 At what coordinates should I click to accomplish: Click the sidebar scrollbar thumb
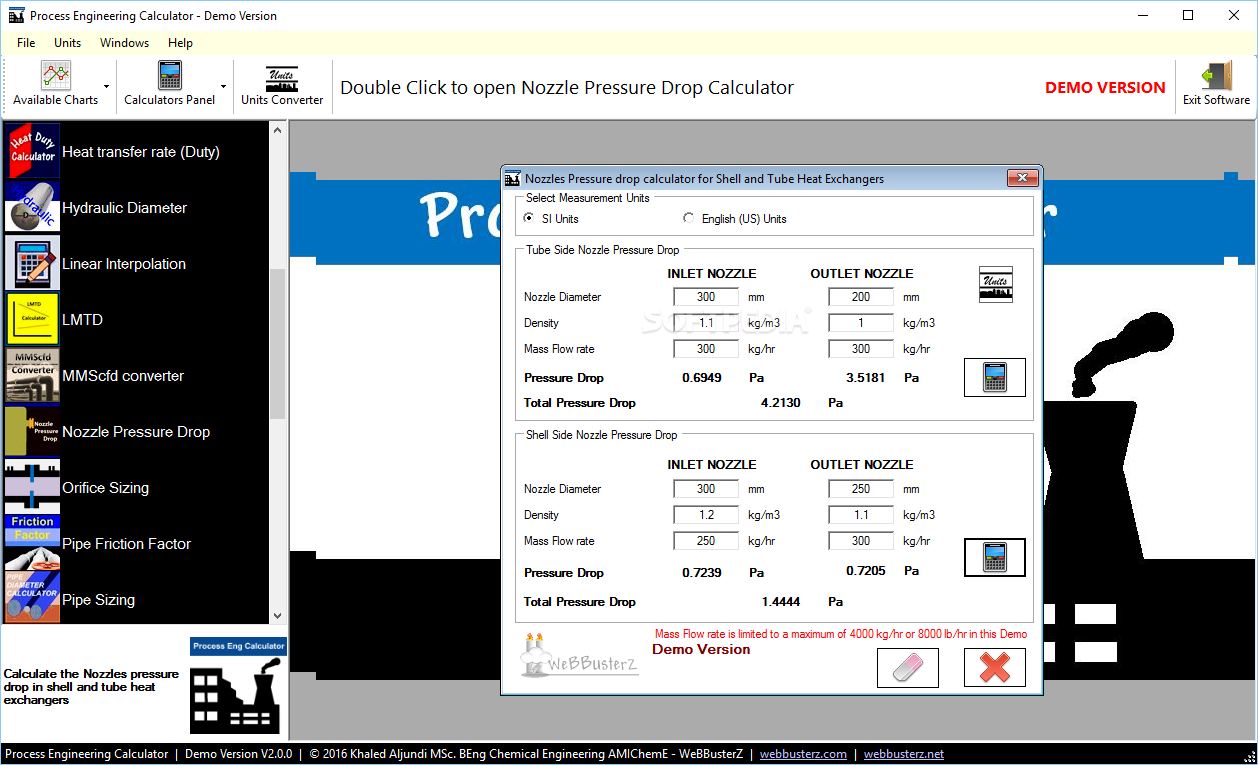pyautogui.click(x=278, y=343)
